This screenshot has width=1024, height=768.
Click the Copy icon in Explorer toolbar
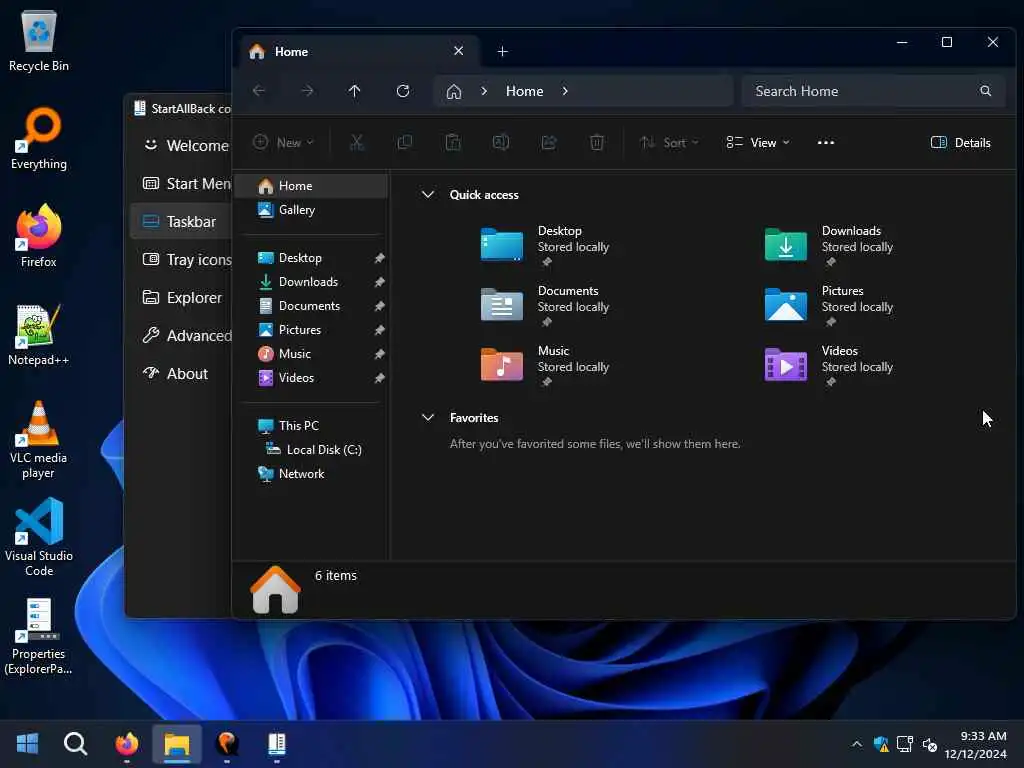(x=405, y=142)
